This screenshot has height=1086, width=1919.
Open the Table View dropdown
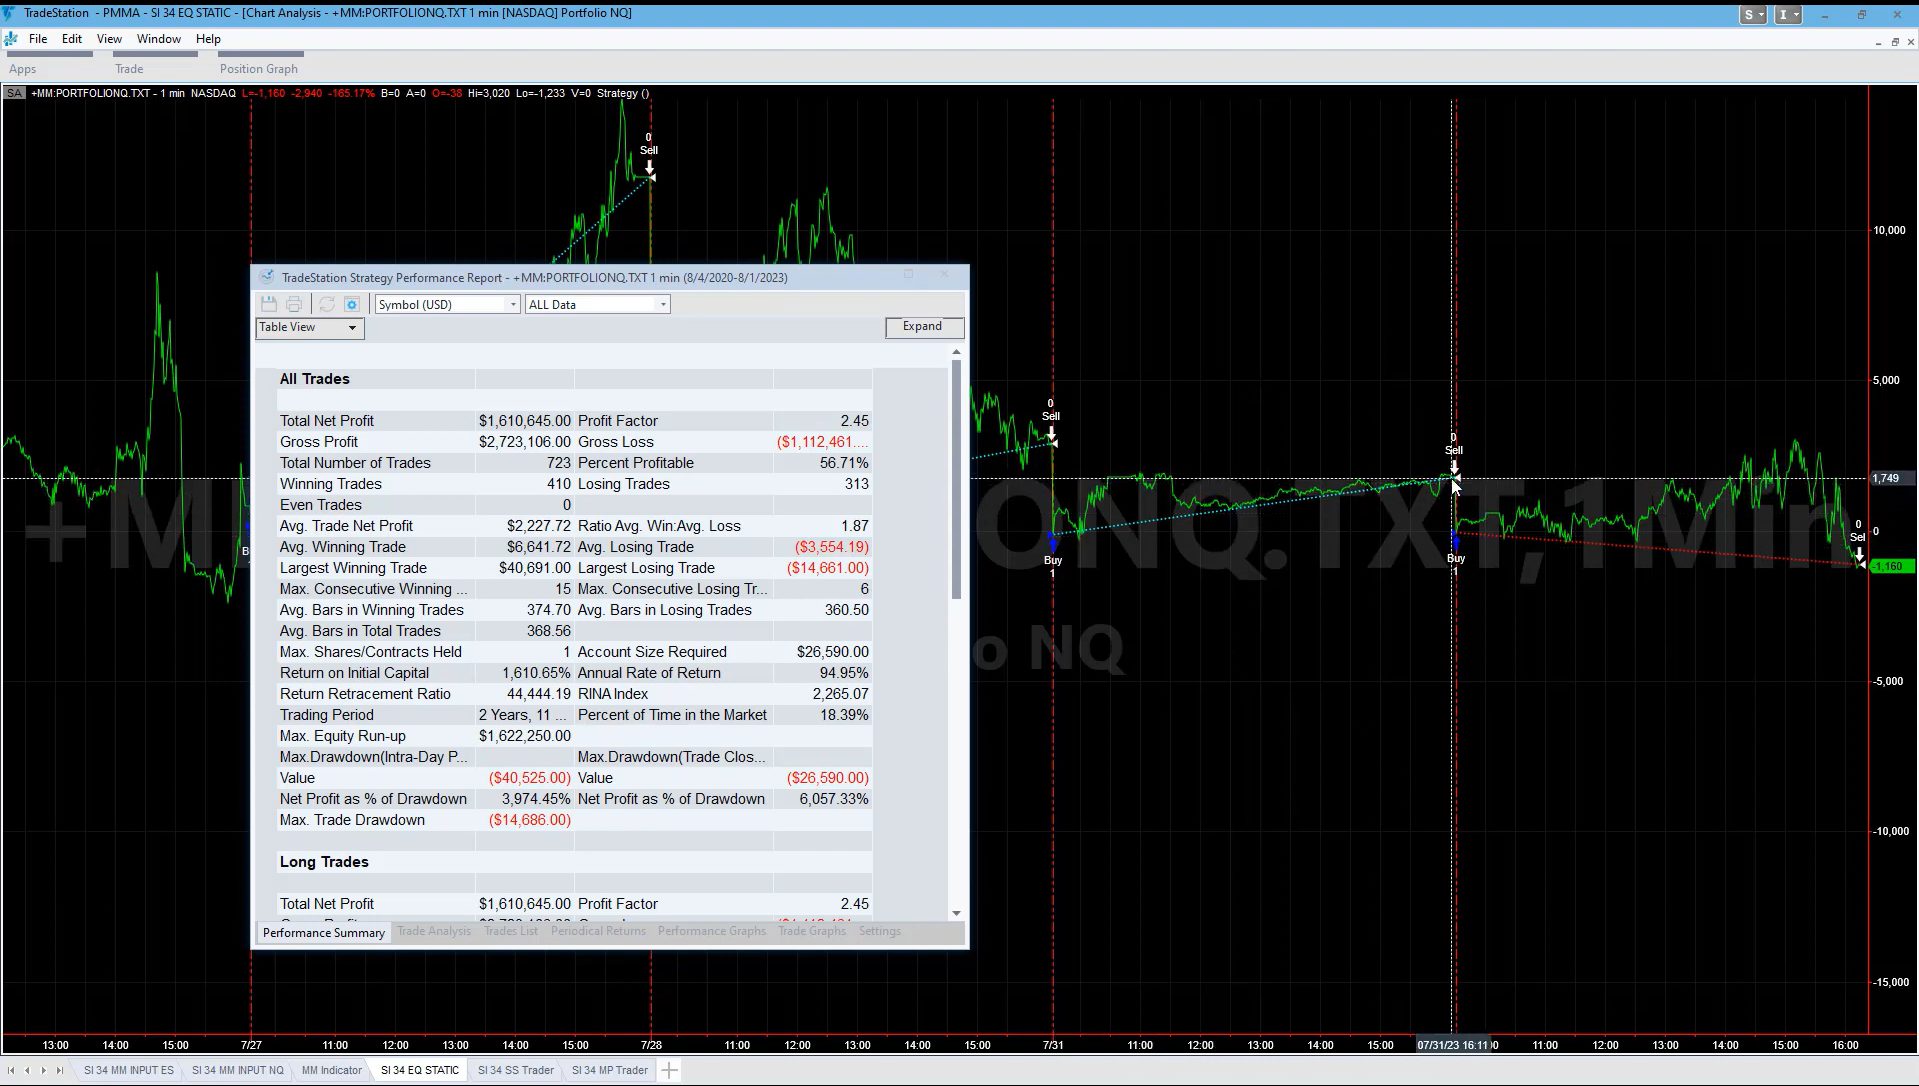[351, 328]
